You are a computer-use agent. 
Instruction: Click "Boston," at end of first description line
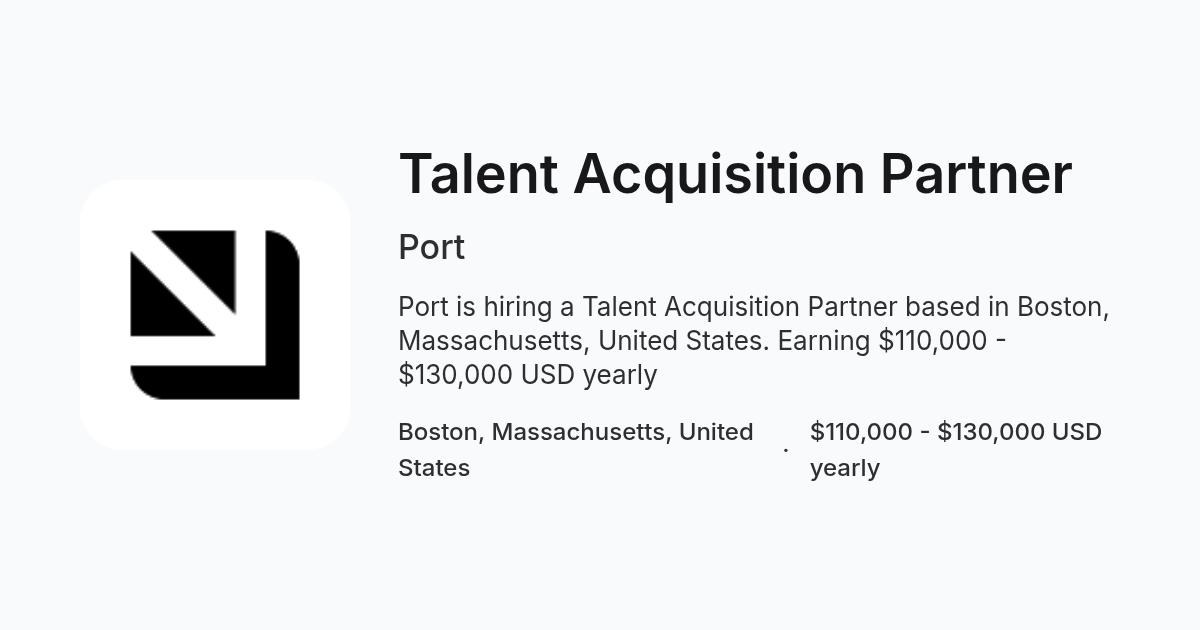pos(1063,307)
